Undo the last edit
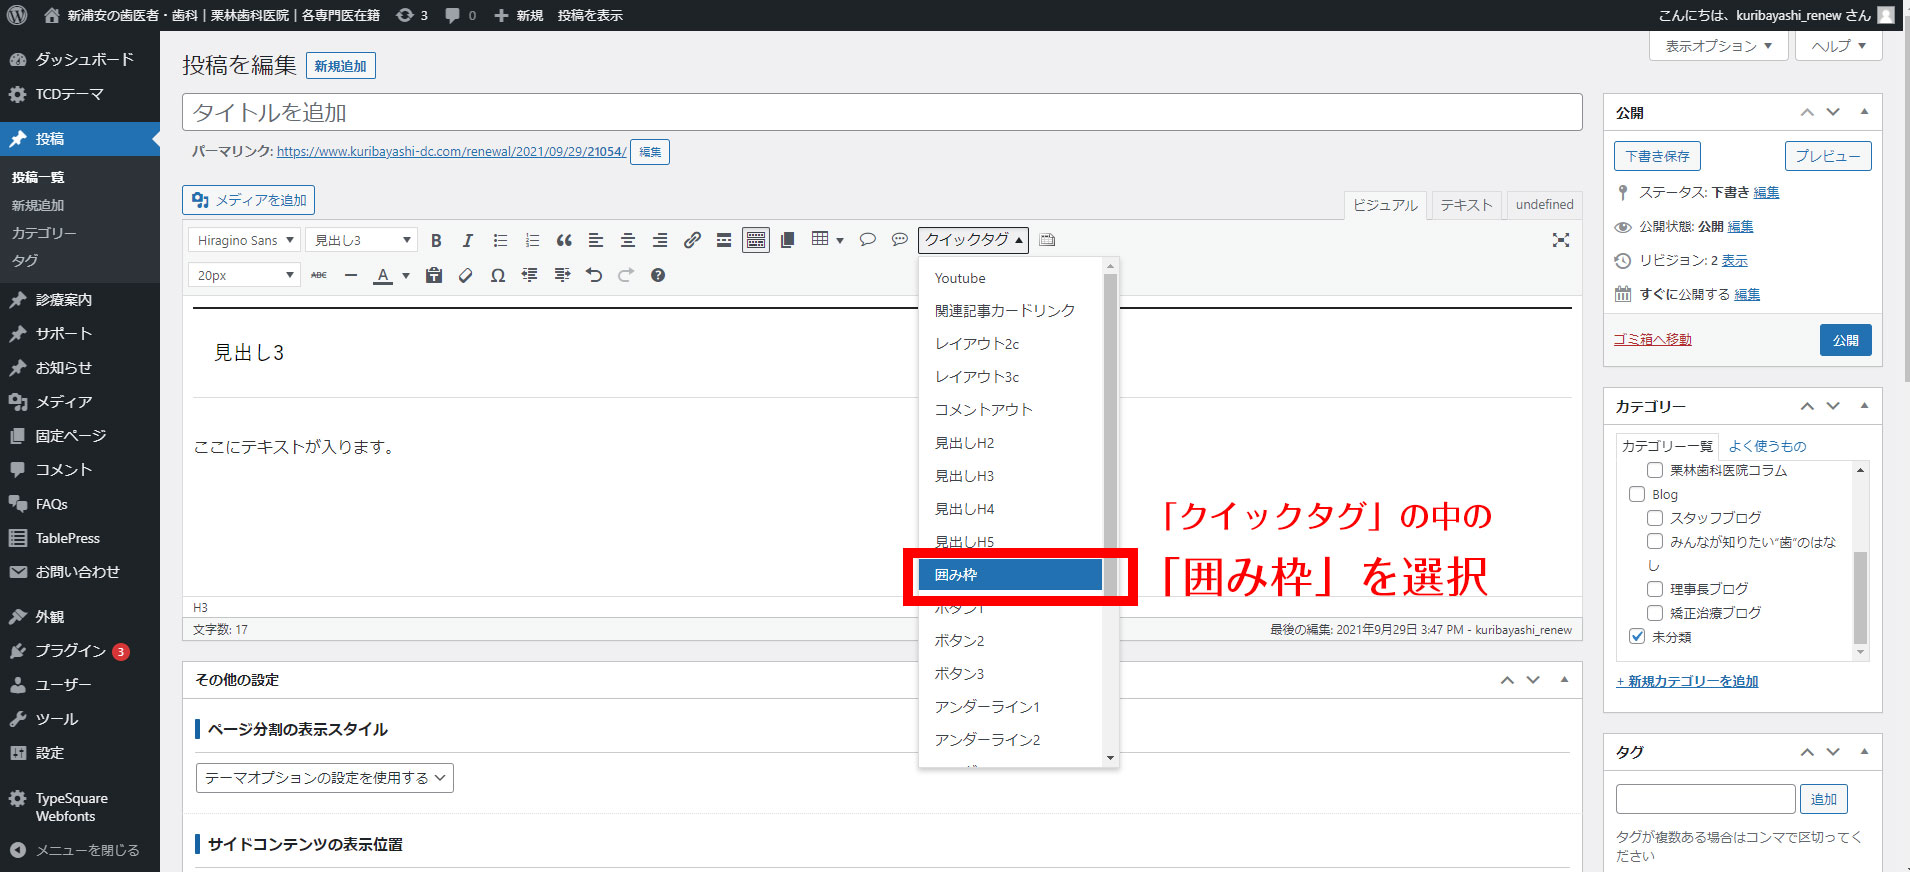The height and width of the screenshot is (872, 1910). click(x=594, y=275)
